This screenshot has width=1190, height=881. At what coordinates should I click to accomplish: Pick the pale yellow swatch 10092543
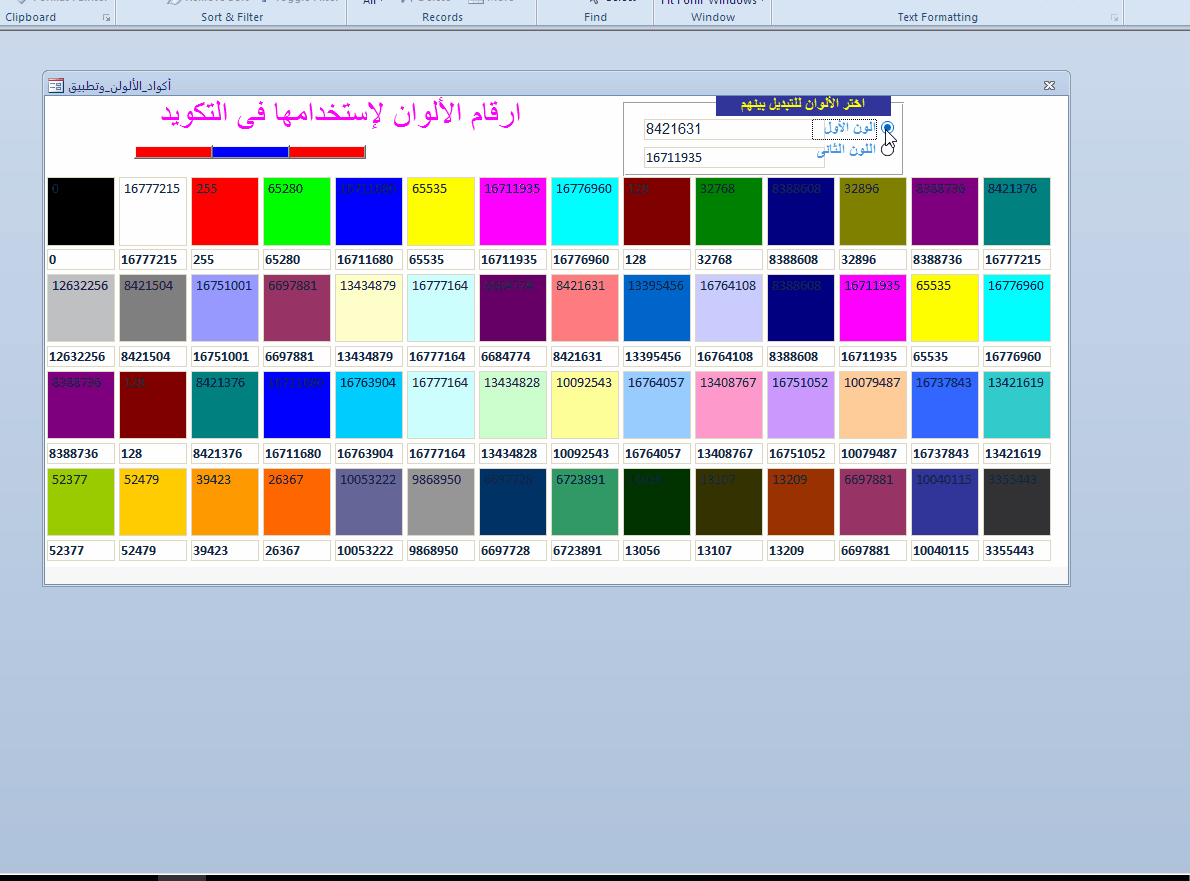[x=584, y=405]
